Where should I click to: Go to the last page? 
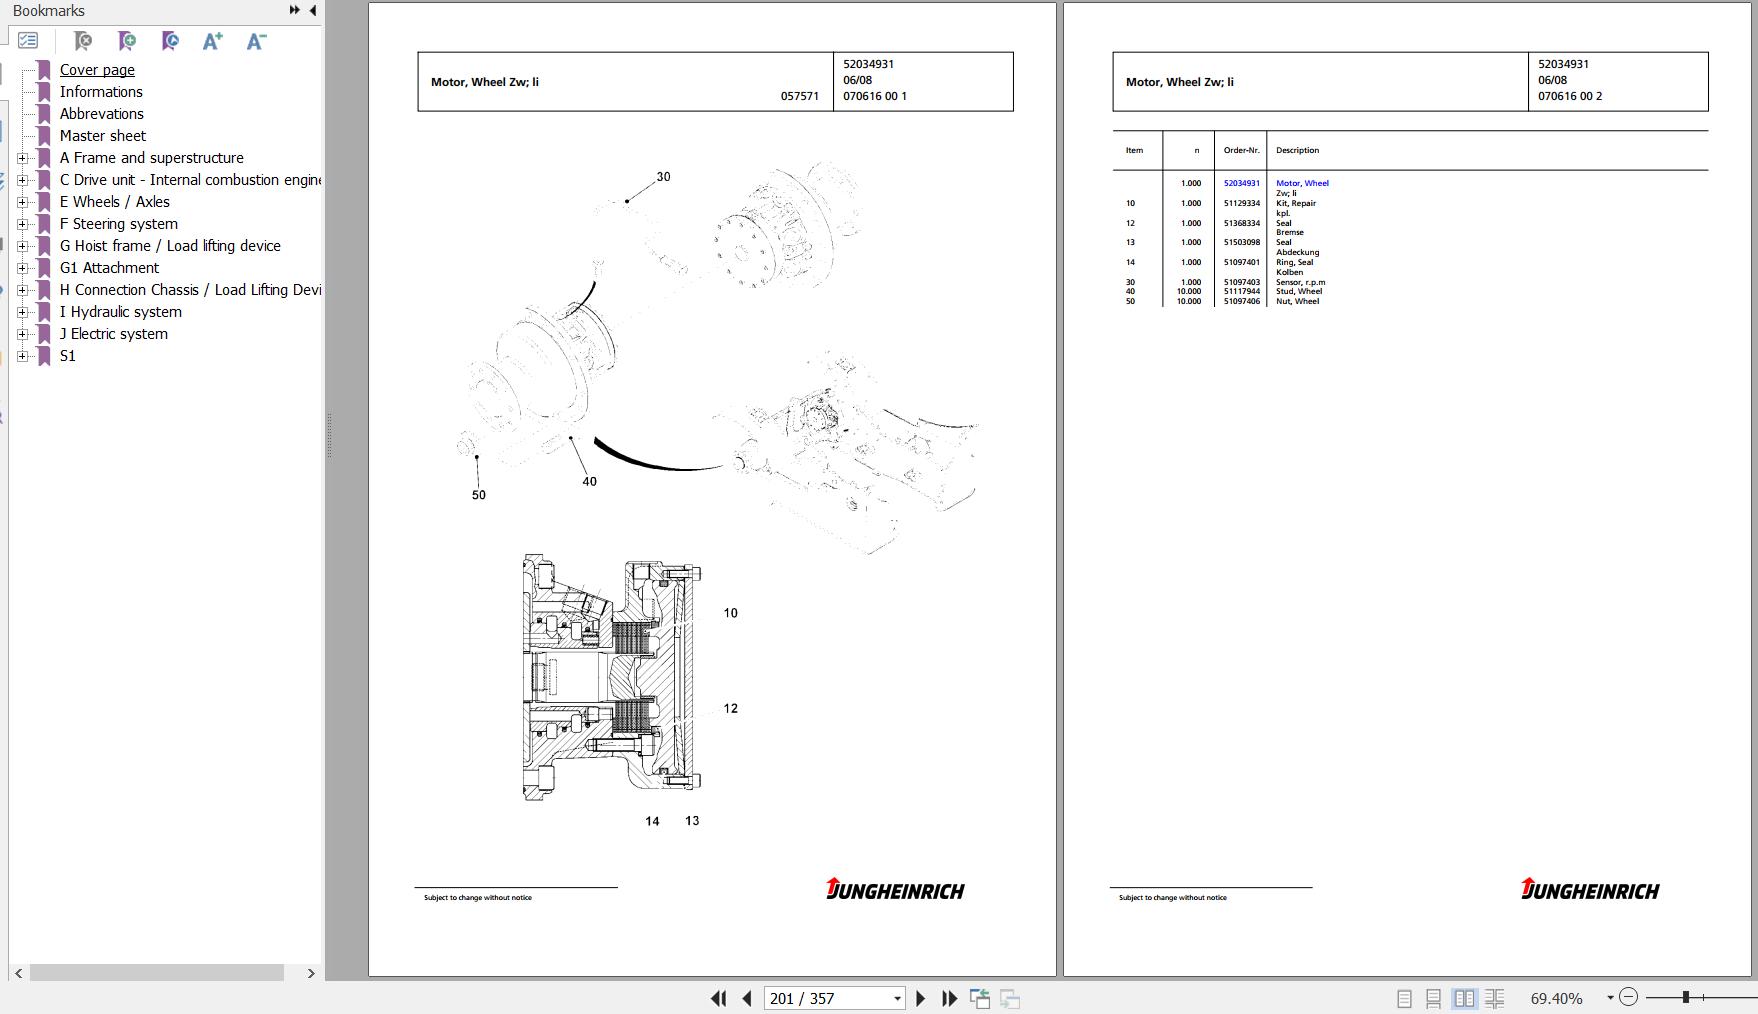(x=949, y=998)
